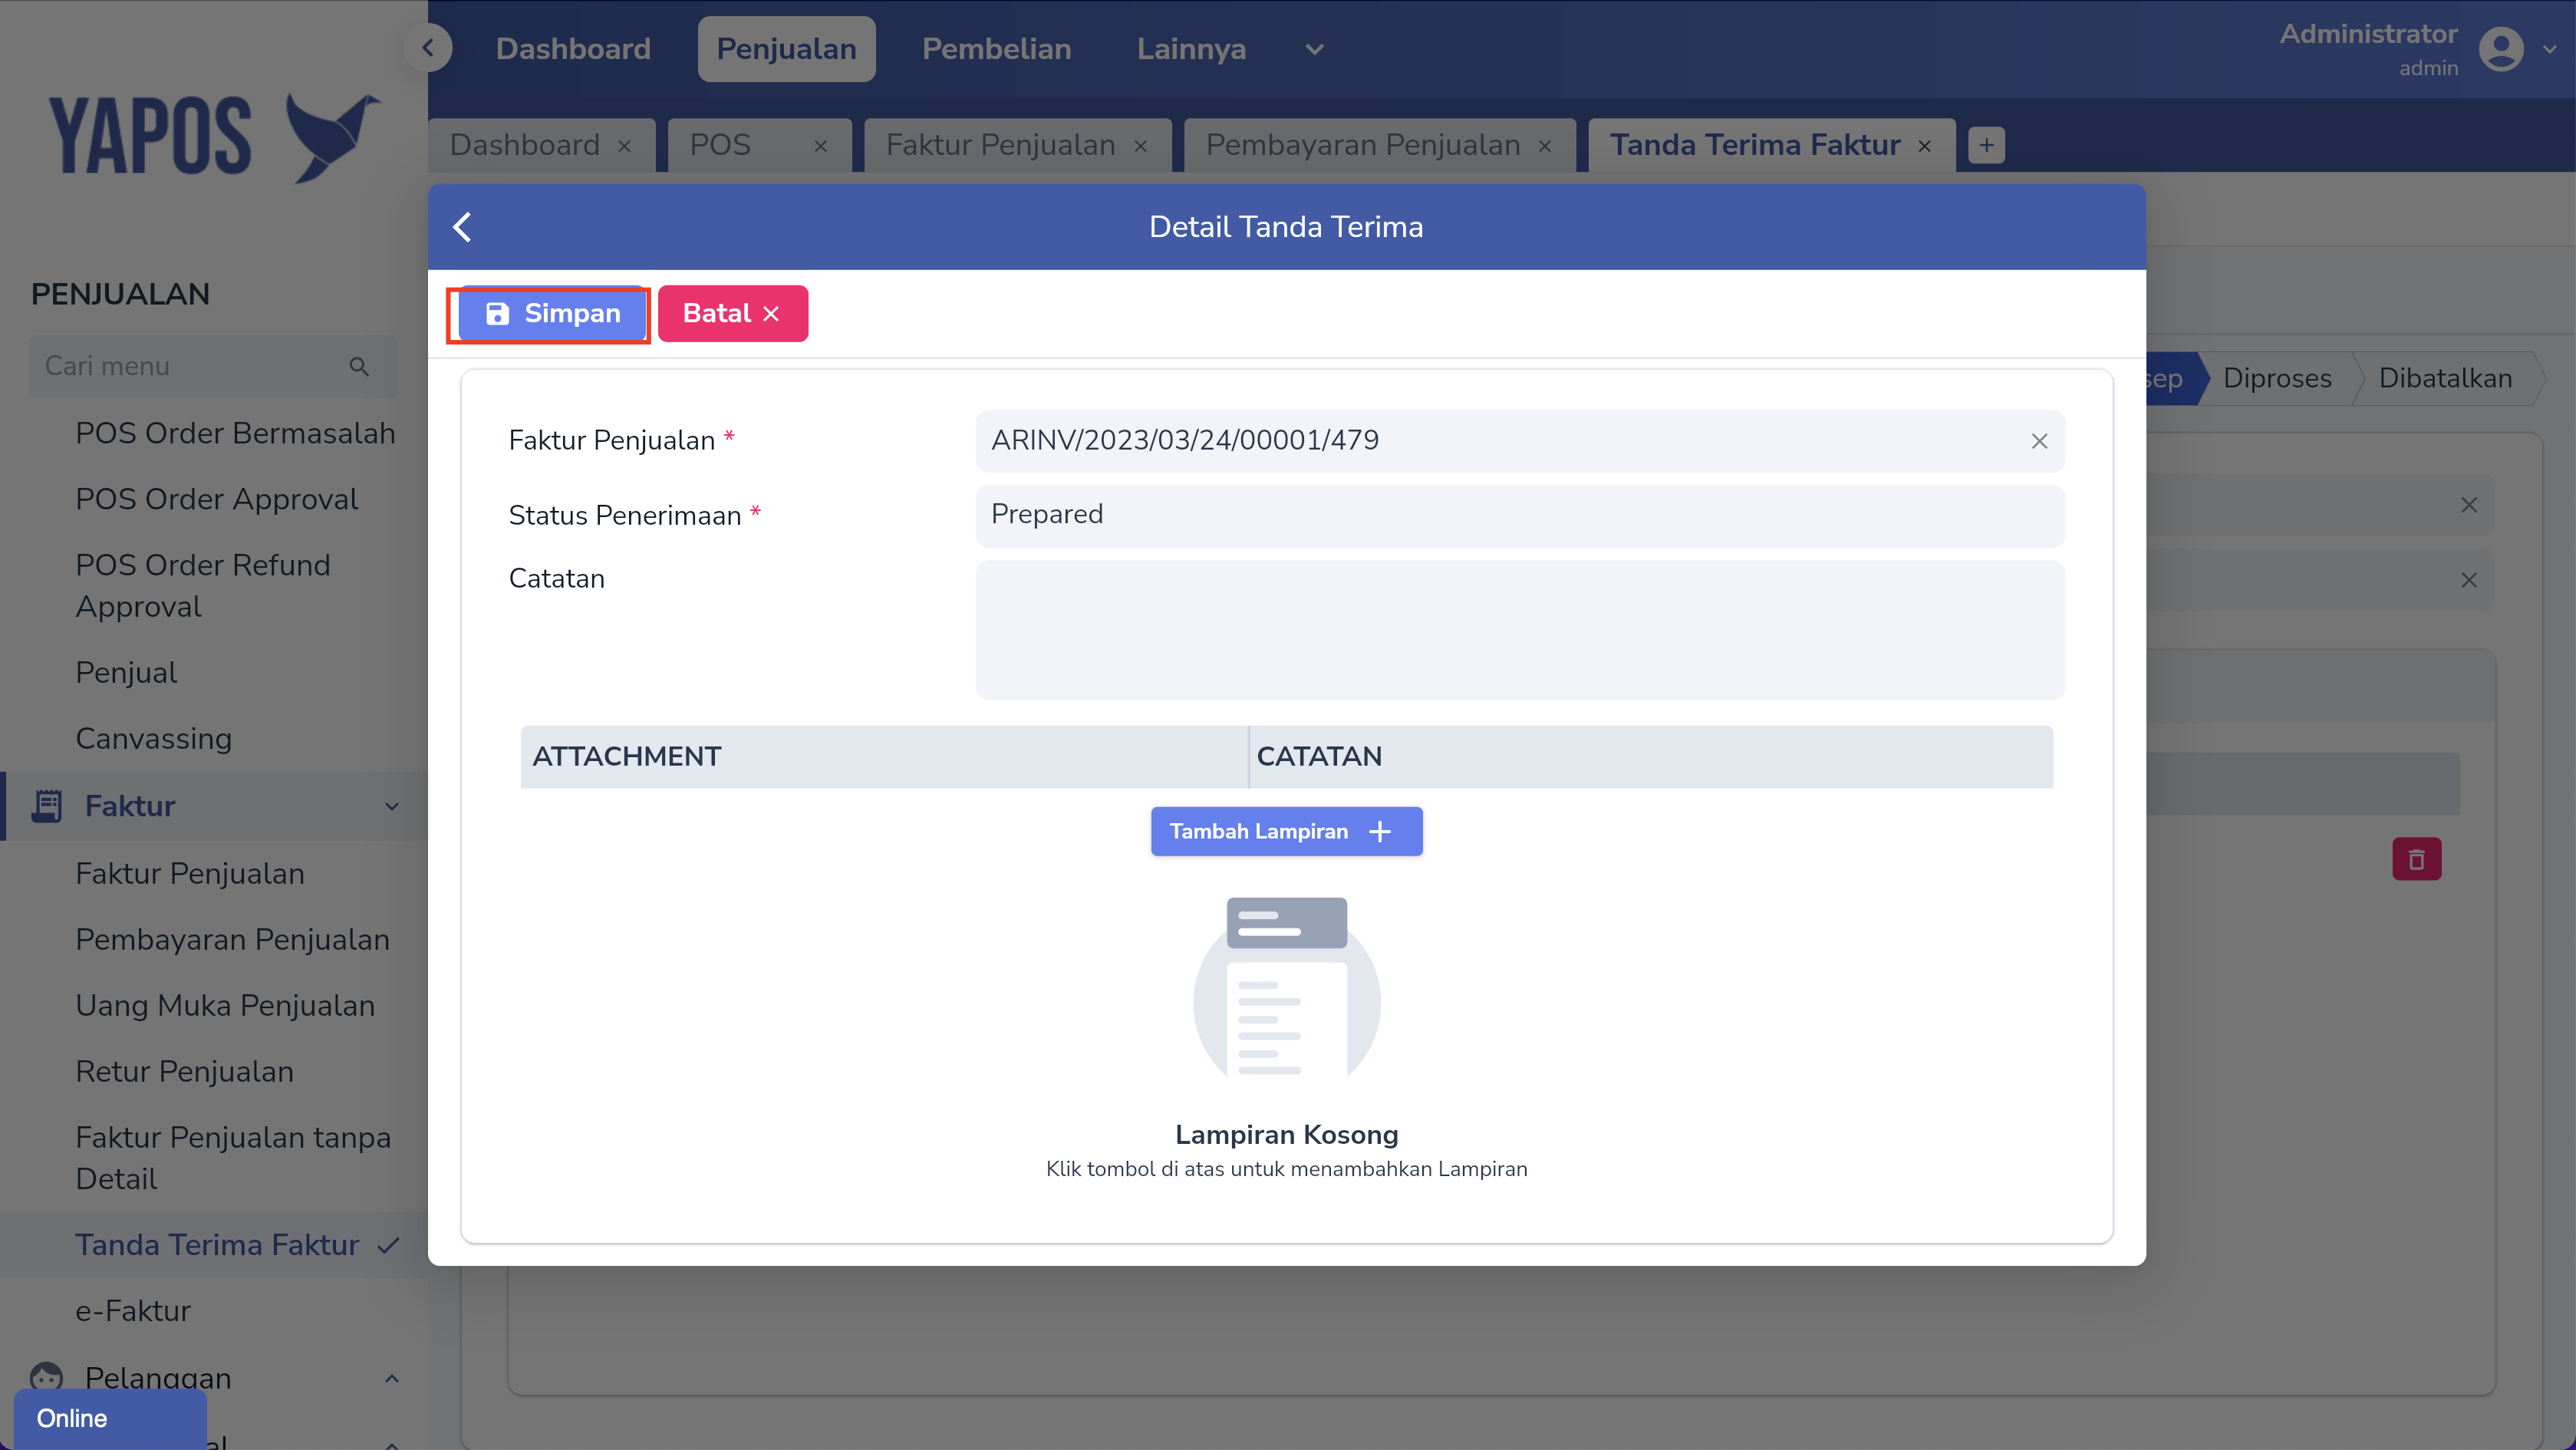Clear the second field in background form
This screenshot has height=1450, width=2576.
click(2469, 580)
